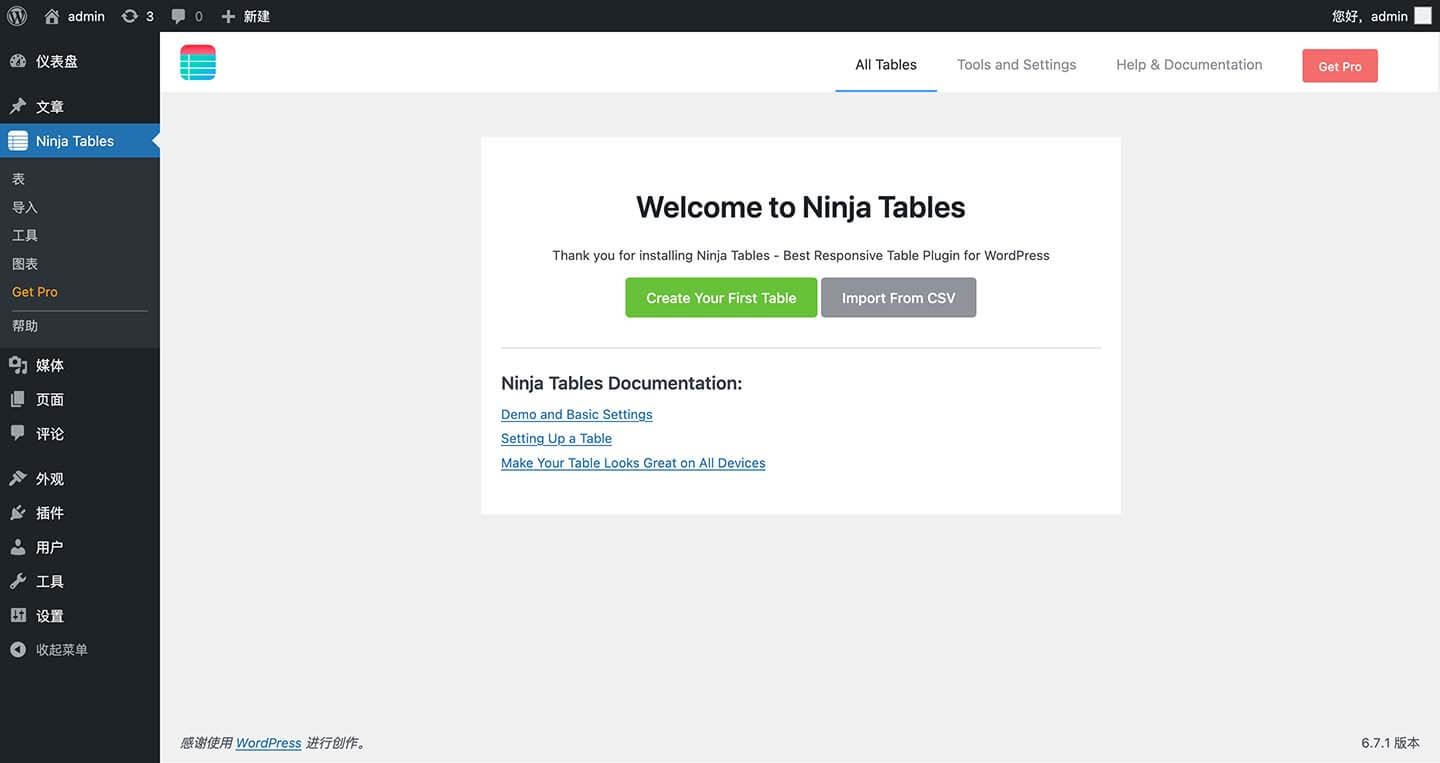Open the 页面 menu label
The width and height of the screenshot is (1440, 763).
click(x=50, y=399)
